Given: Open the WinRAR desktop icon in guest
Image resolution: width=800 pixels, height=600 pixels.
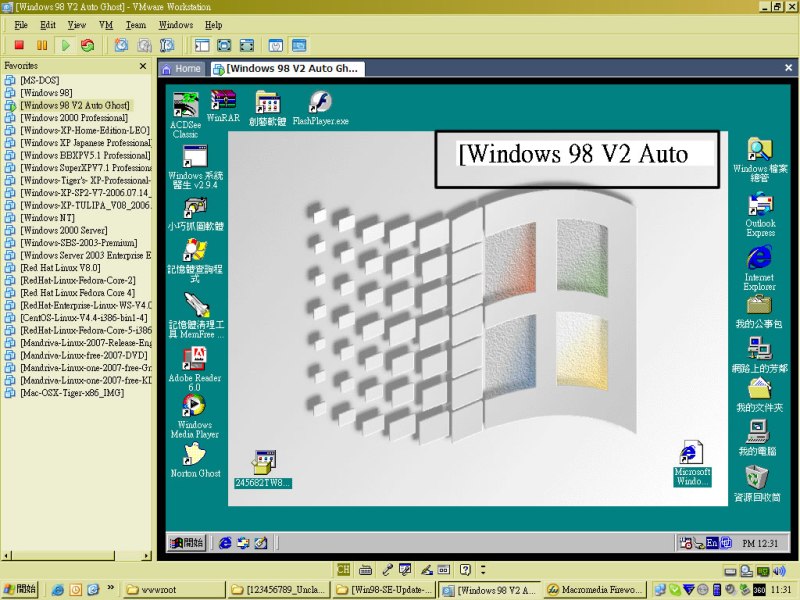Looking at the screenshot, I should point(223,106).
